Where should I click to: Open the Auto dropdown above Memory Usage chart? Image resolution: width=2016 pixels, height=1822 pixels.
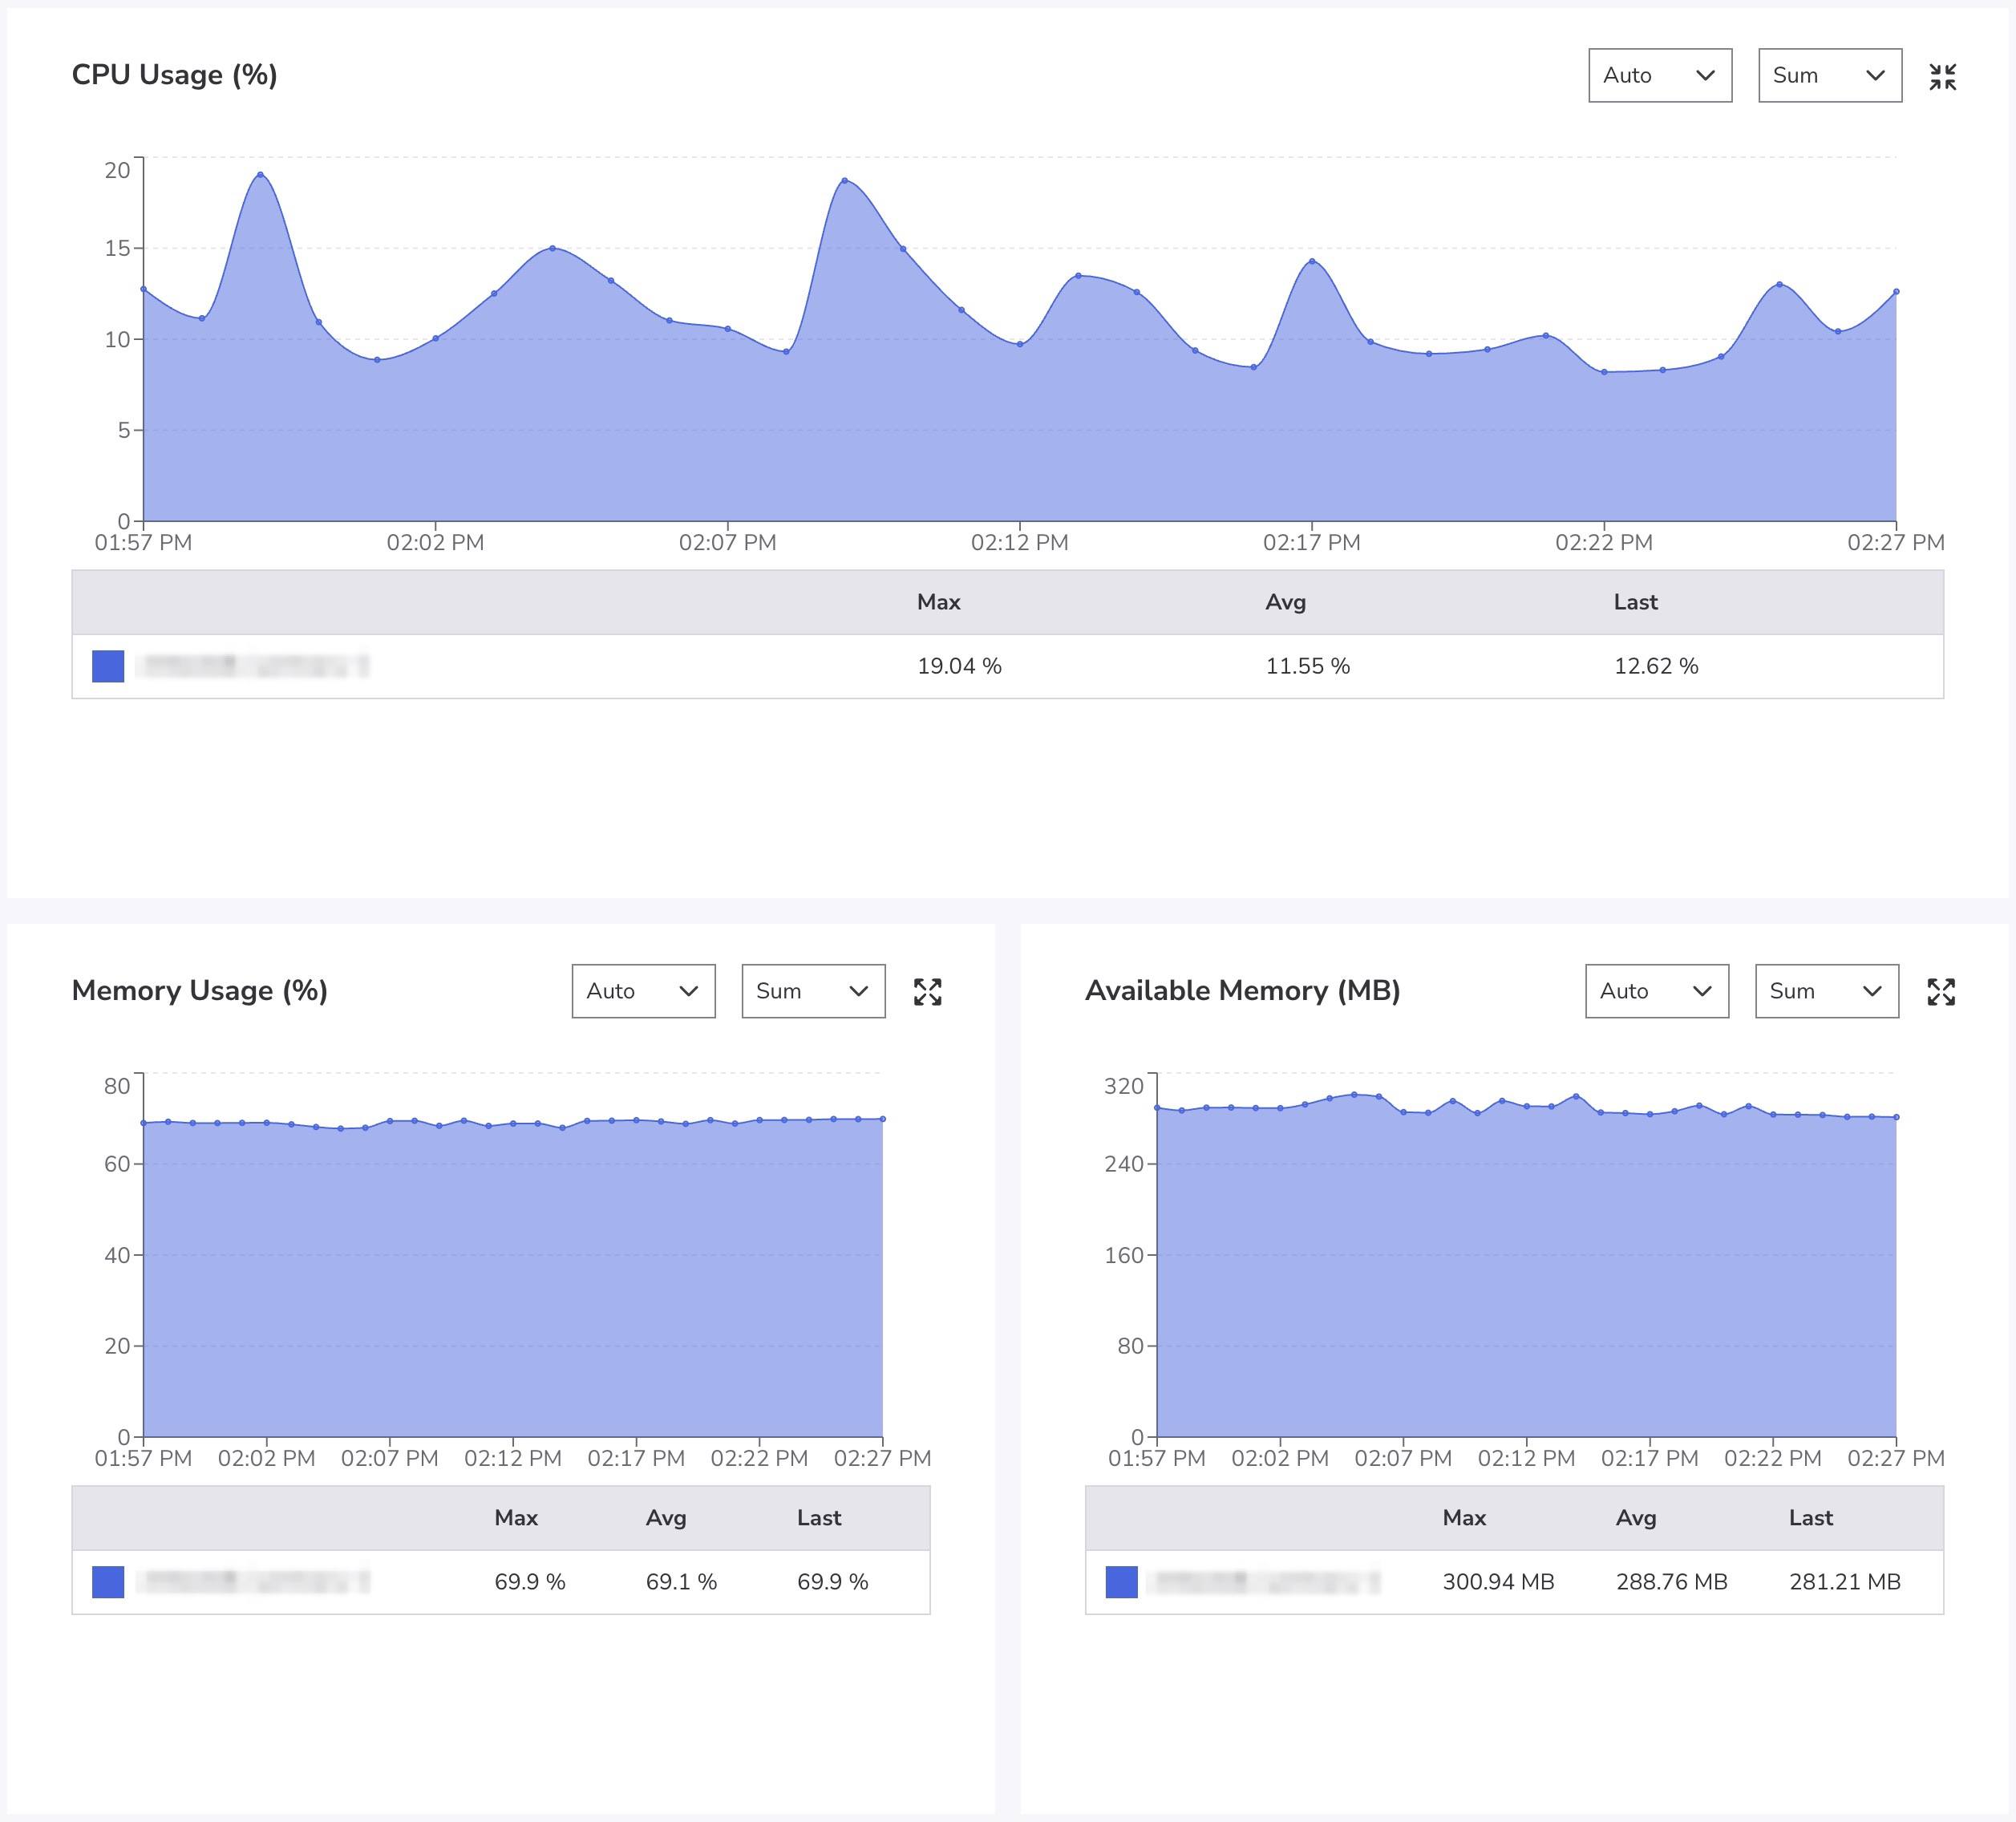point(643,991)
